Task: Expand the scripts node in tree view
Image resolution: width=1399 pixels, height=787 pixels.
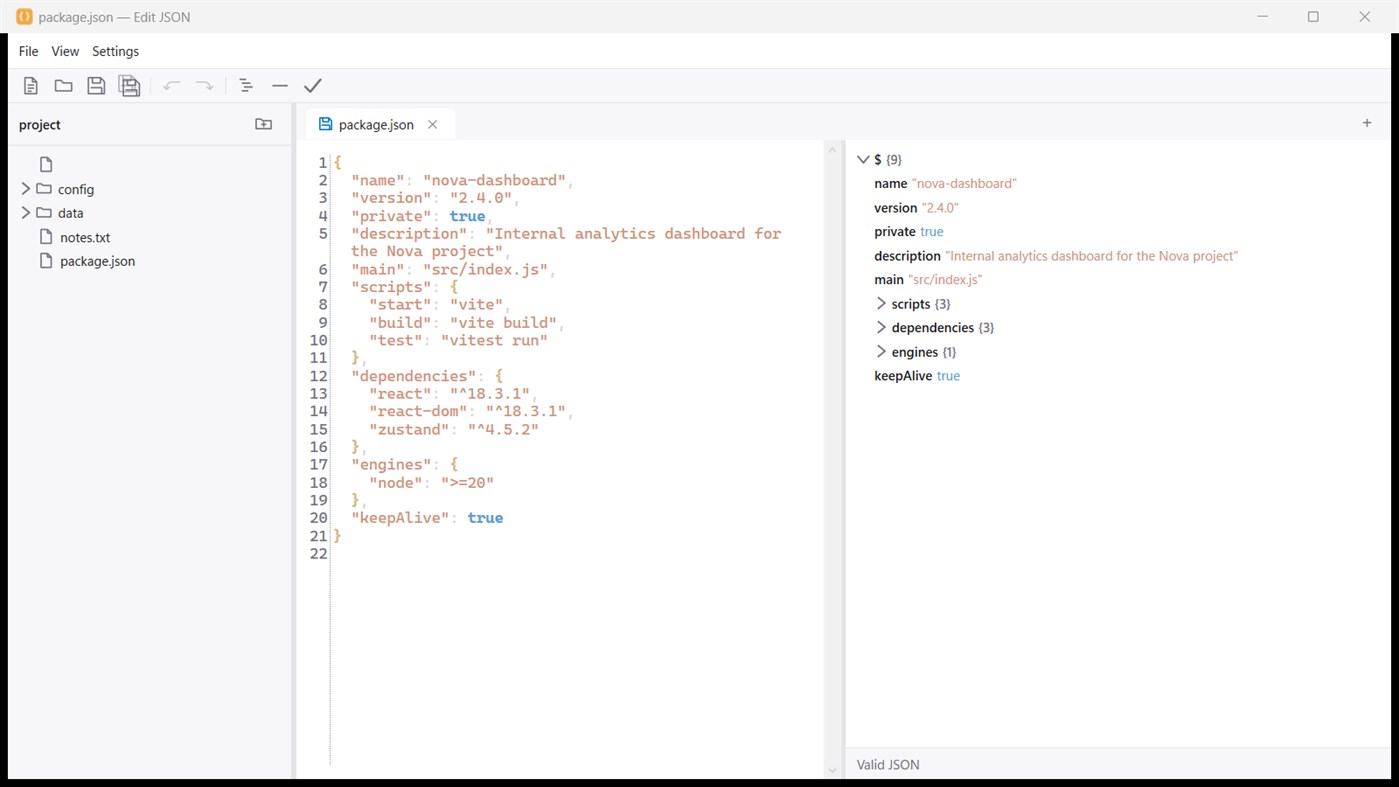Action: point(881,303)
